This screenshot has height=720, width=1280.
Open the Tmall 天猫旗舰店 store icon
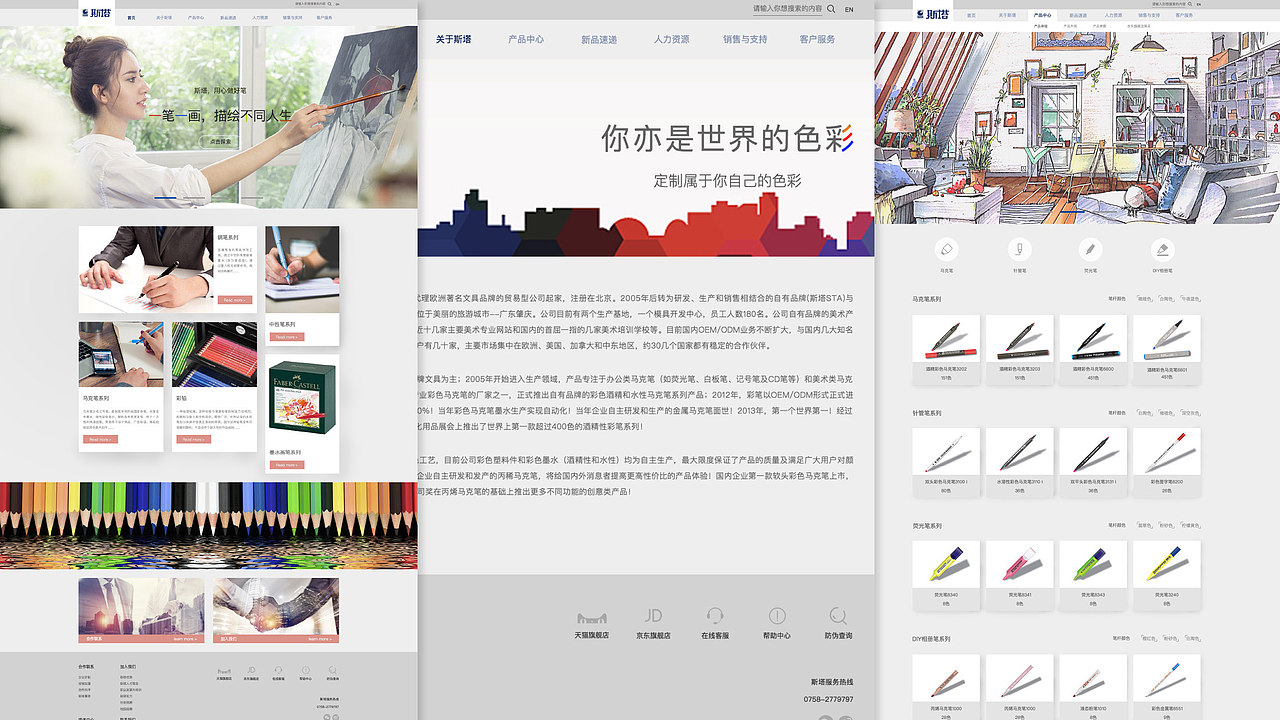592,618
